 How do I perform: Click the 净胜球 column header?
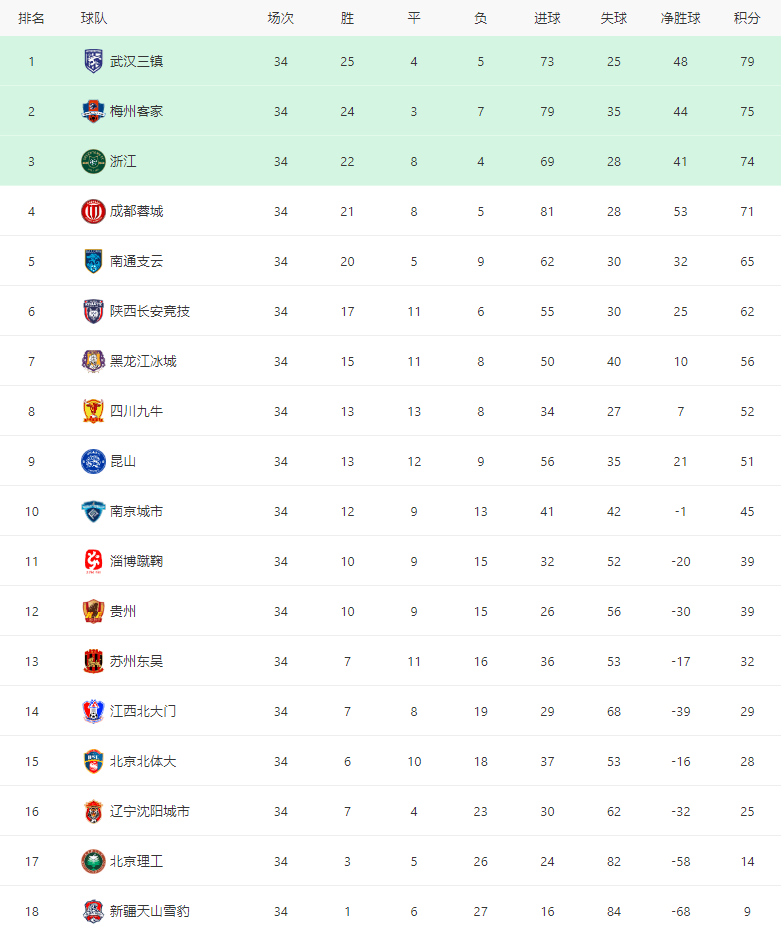(680, 18)
